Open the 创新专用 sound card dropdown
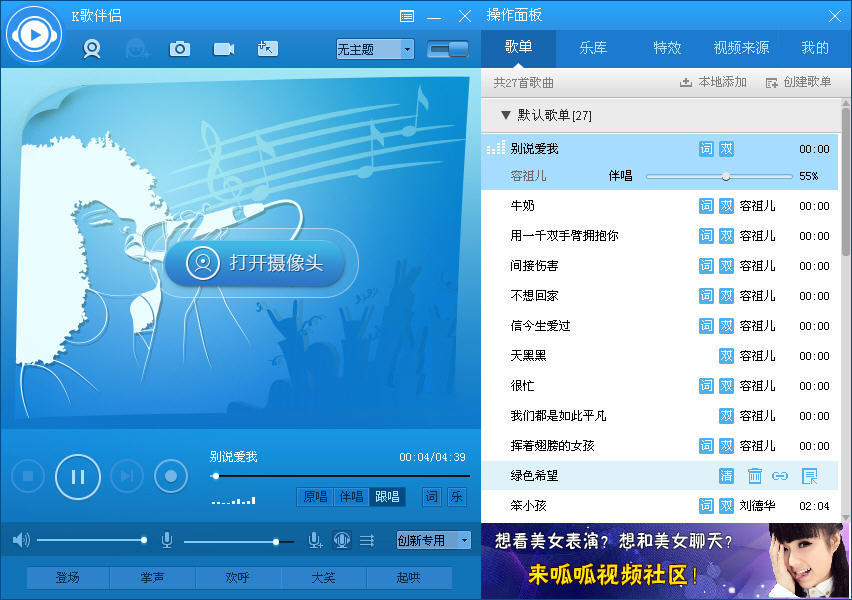Image resolution: width=852 pixels, height=600 pixels. tap(433, 540)
